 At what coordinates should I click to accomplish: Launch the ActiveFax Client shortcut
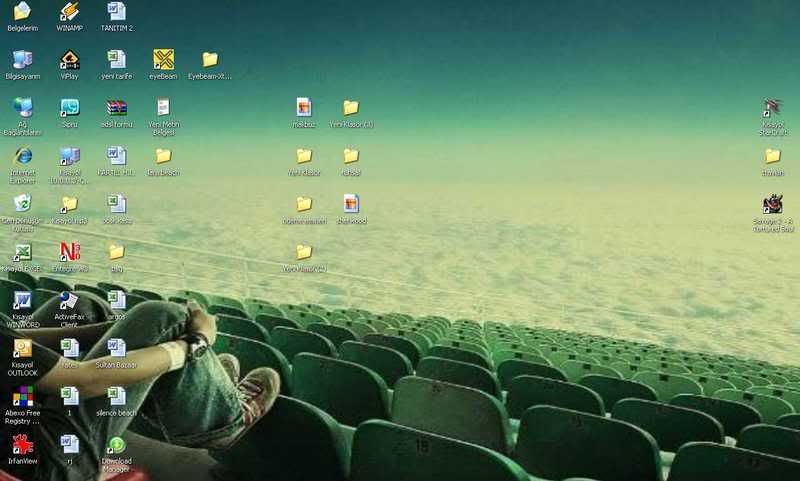[69, 300]
